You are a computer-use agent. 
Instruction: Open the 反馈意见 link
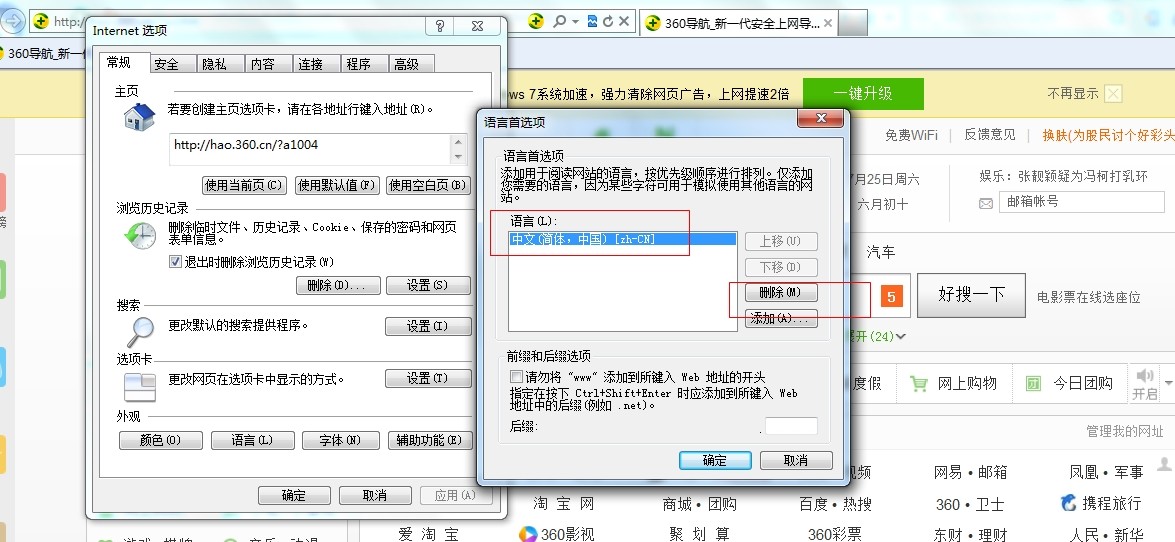(990, 135)
